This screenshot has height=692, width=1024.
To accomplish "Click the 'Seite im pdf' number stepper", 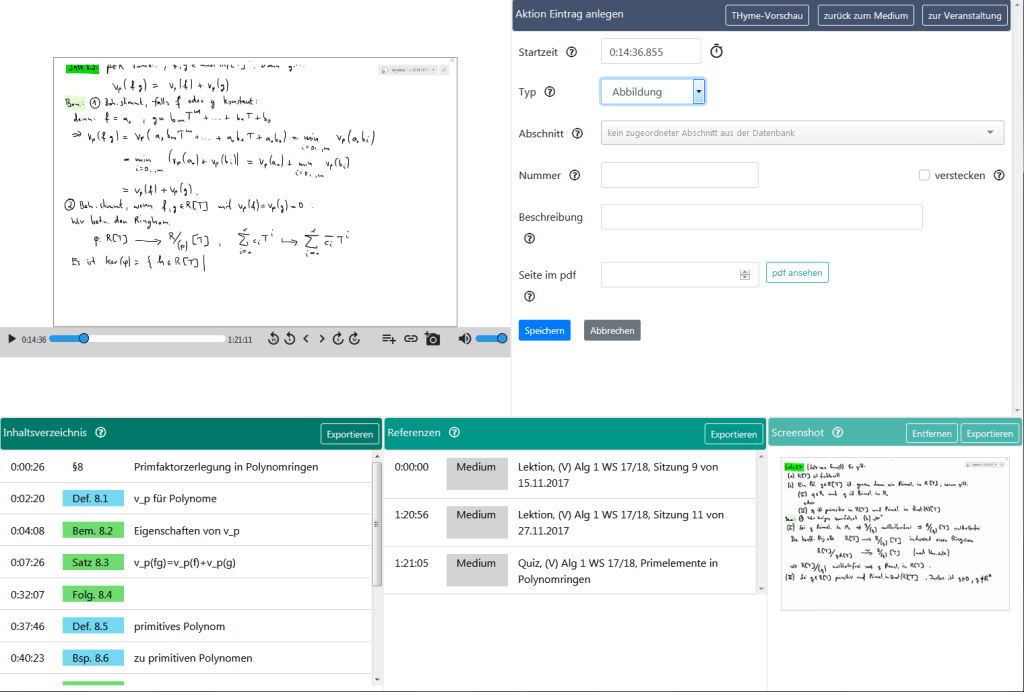I will pyautogui.click(x=744, y=274).
